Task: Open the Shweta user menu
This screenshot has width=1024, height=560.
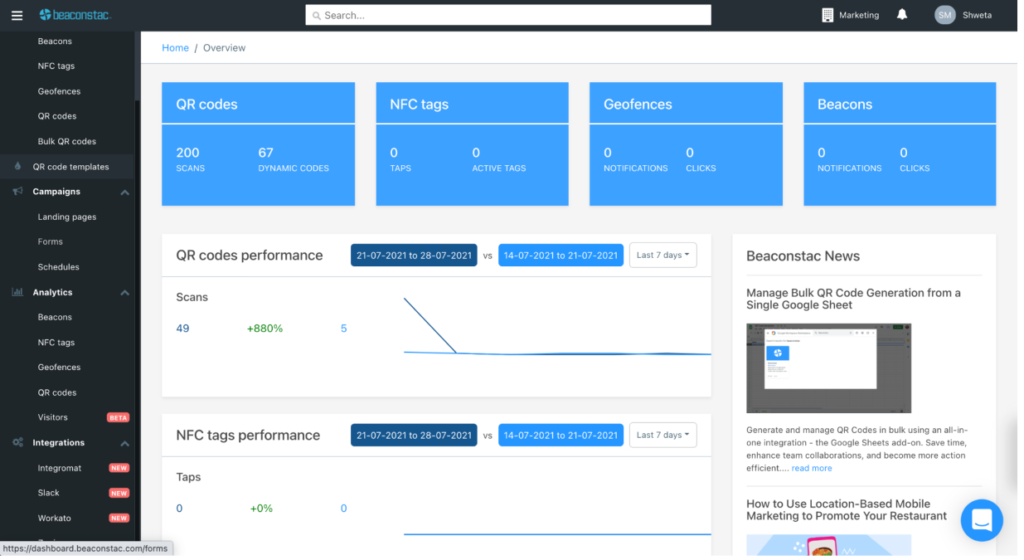Action: click(x=964, y=15)
